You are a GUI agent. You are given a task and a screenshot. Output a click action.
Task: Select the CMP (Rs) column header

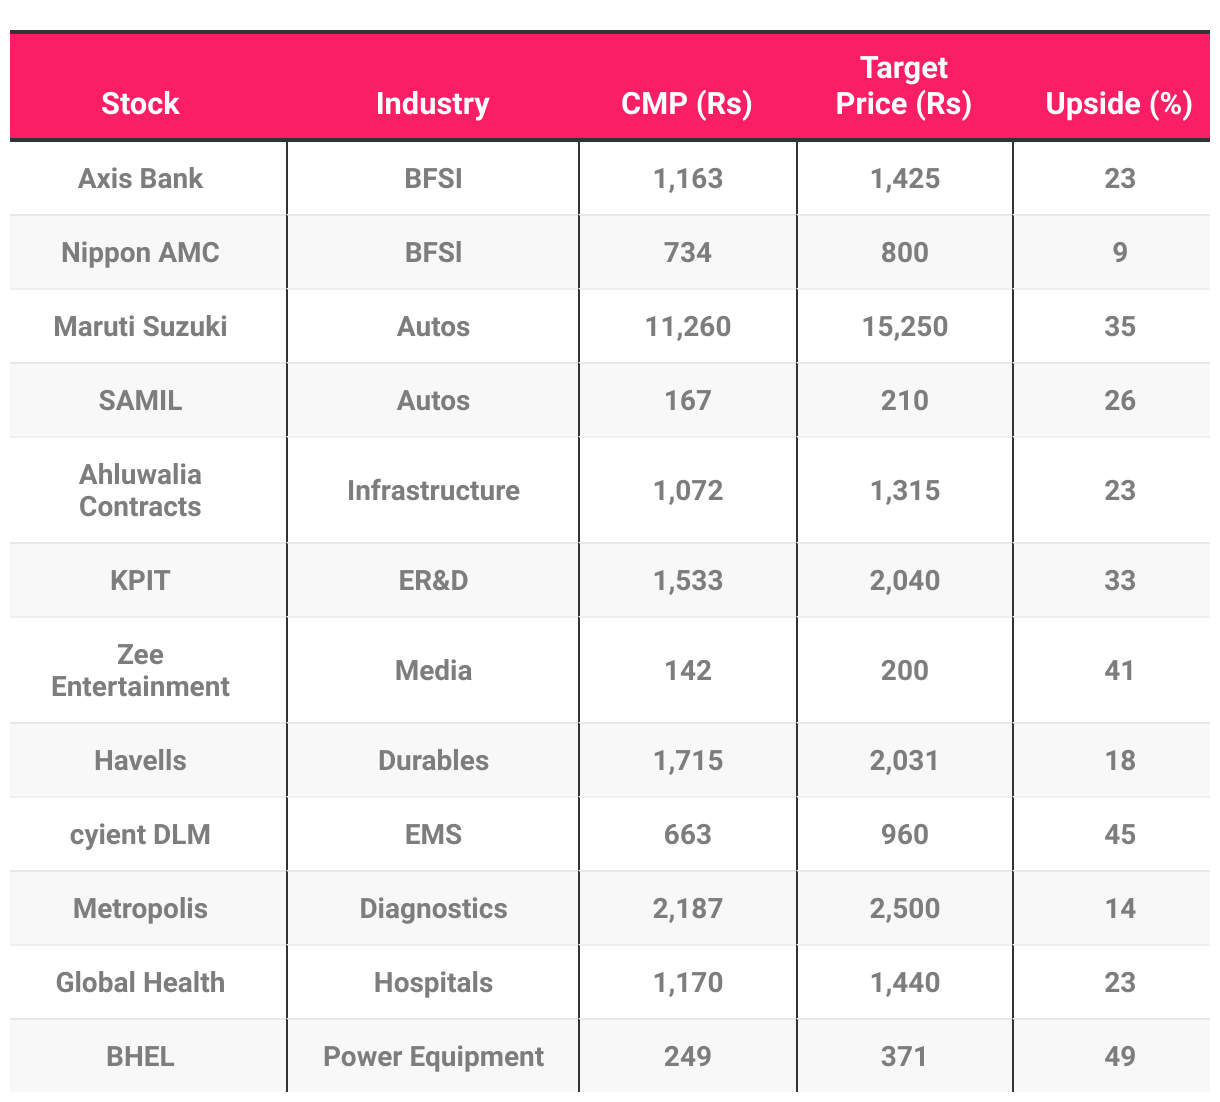pyautogui.click(x=686, y=103)
